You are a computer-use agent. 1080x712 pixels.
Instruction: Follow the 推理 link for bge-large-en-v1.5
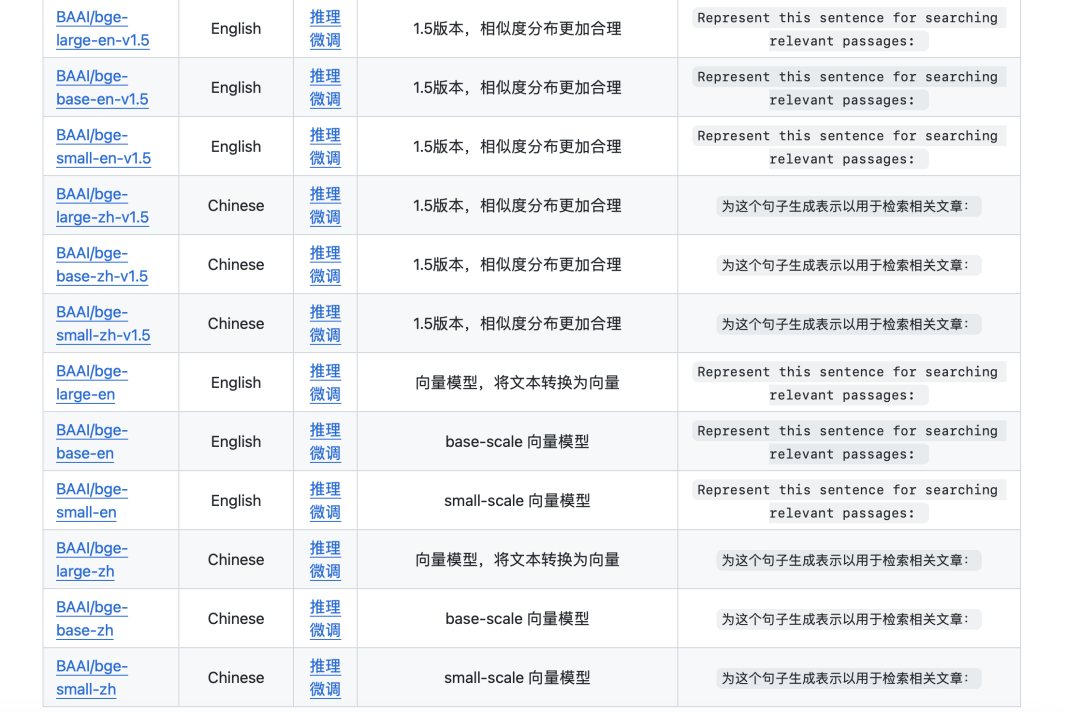click(325, 17)
